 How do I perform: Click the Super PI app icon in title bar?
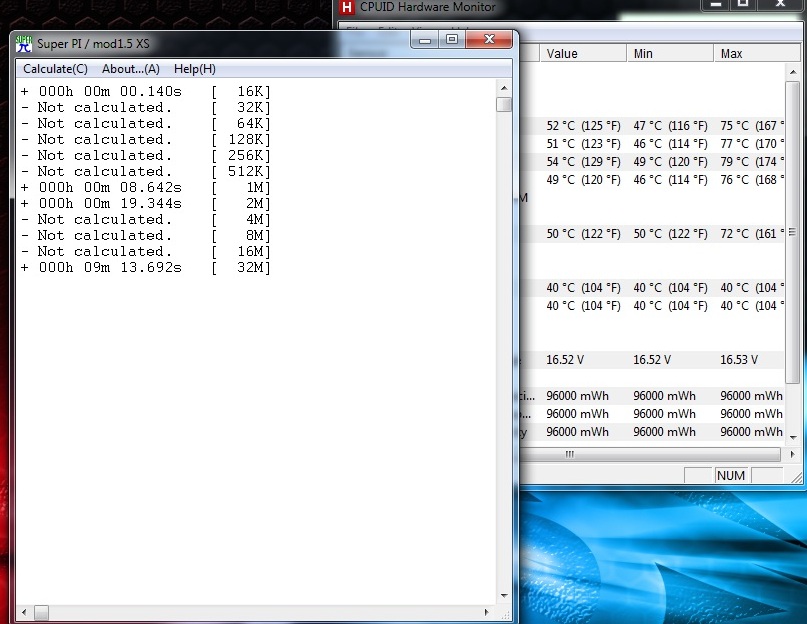point(24,44)
